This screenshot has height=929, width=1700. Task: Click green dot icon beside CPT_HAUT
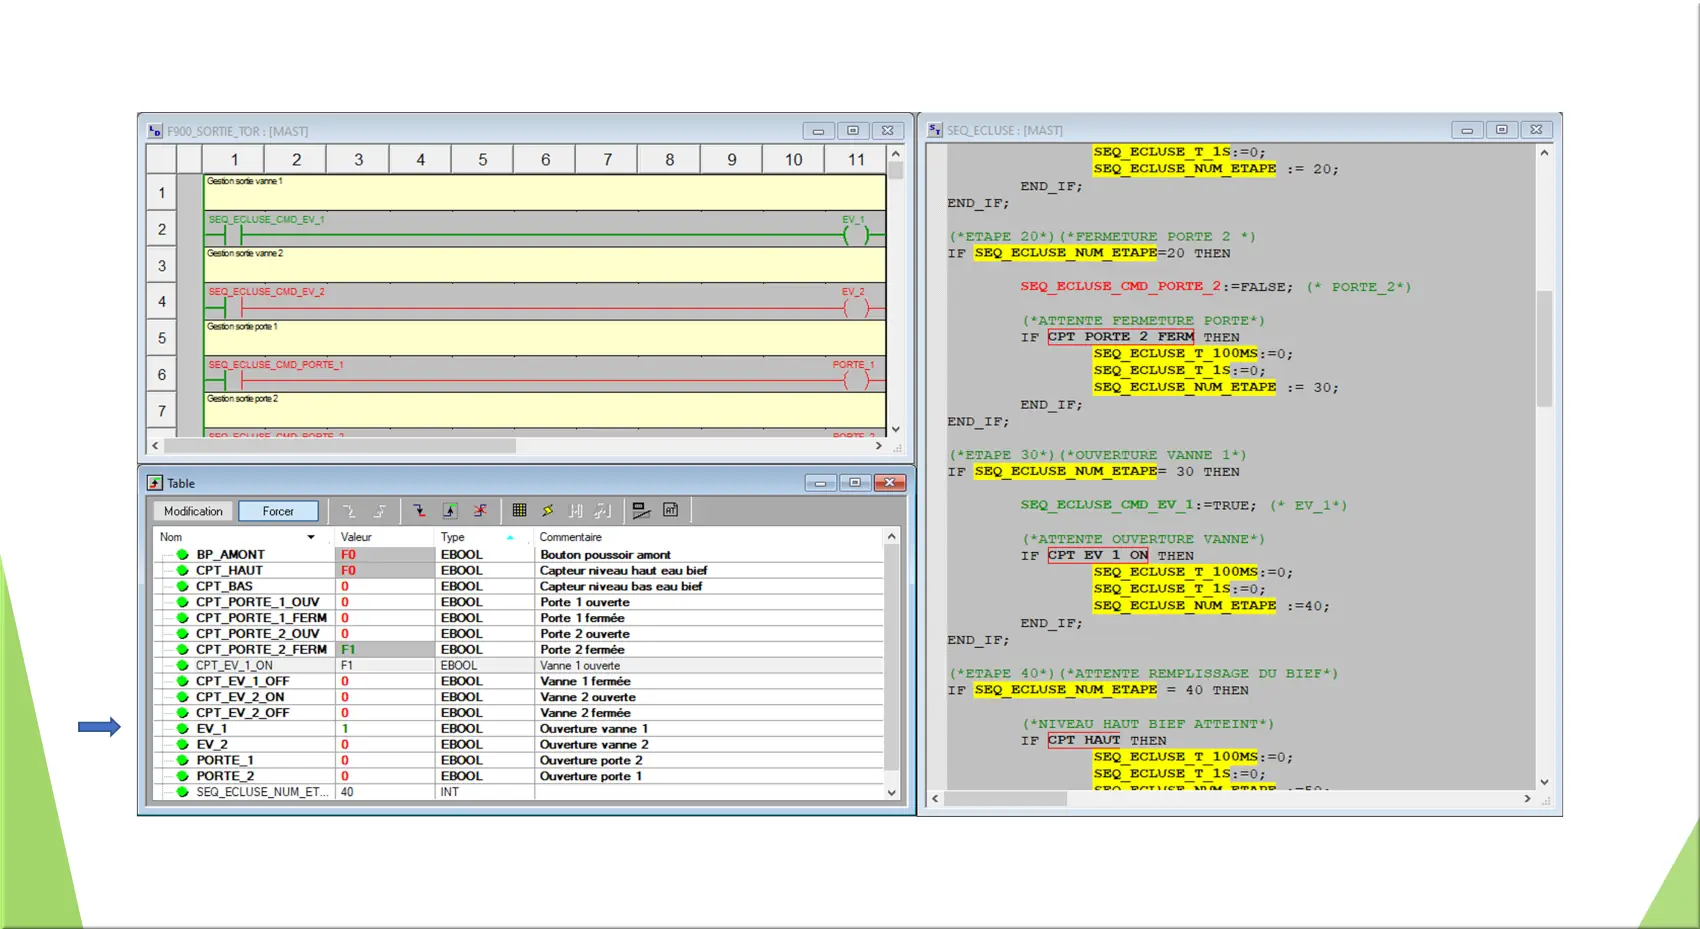182,570
